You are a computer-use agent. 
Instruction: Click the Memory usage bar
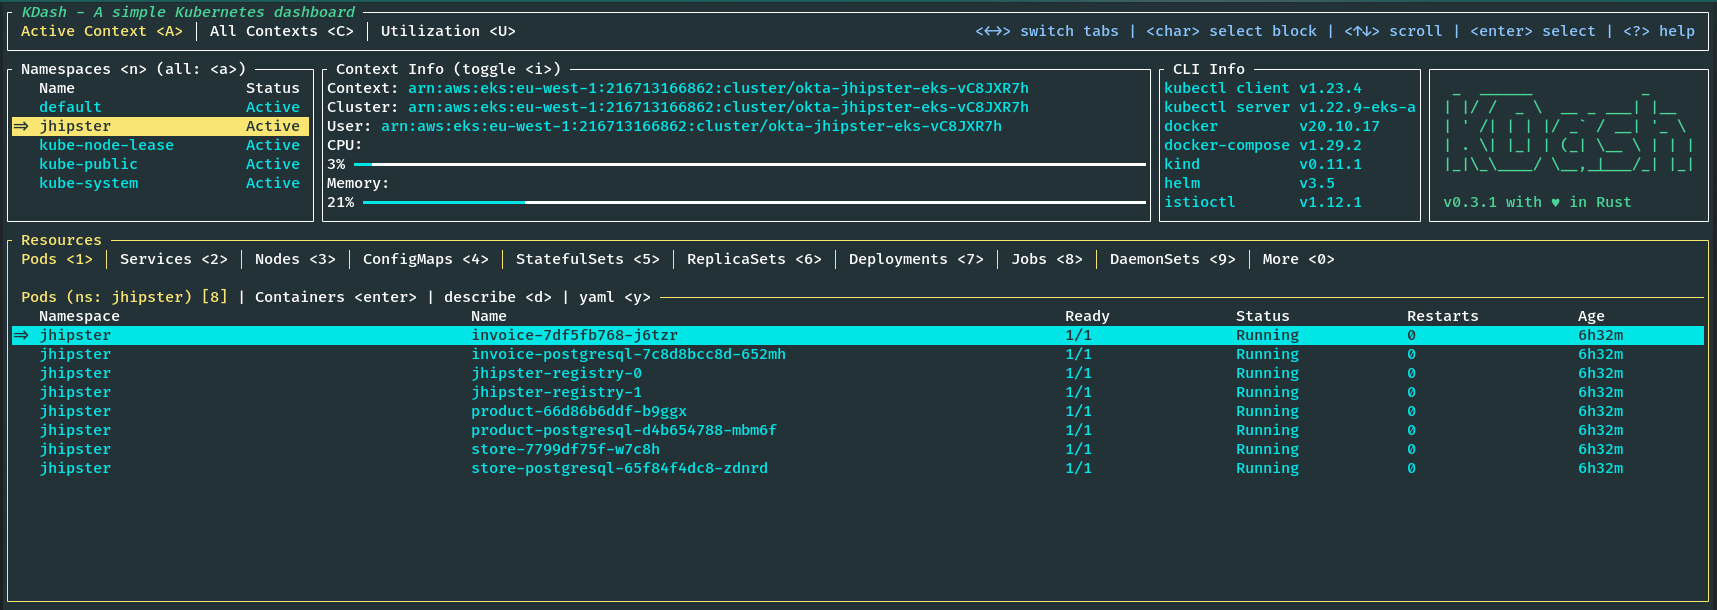pyautogui.click(x=754, y=202)
